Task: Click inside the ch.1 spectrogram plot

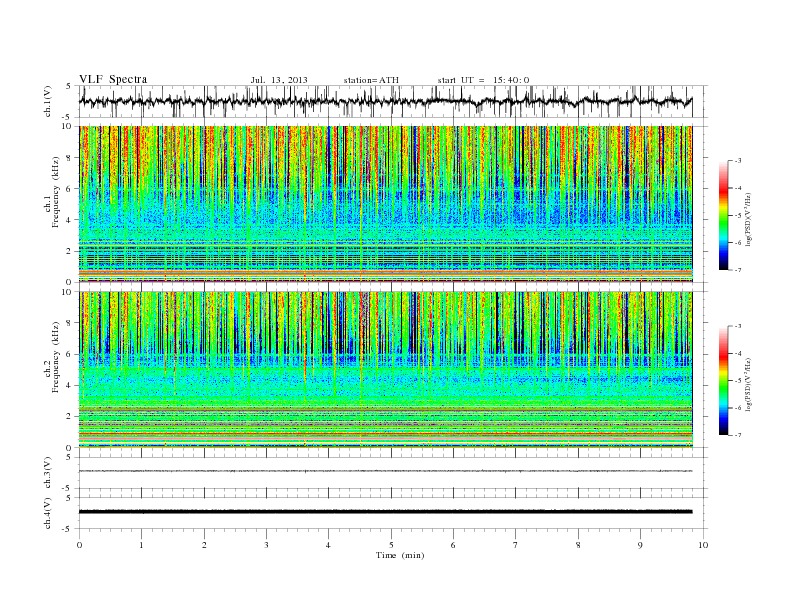Action: coord(385,204)
